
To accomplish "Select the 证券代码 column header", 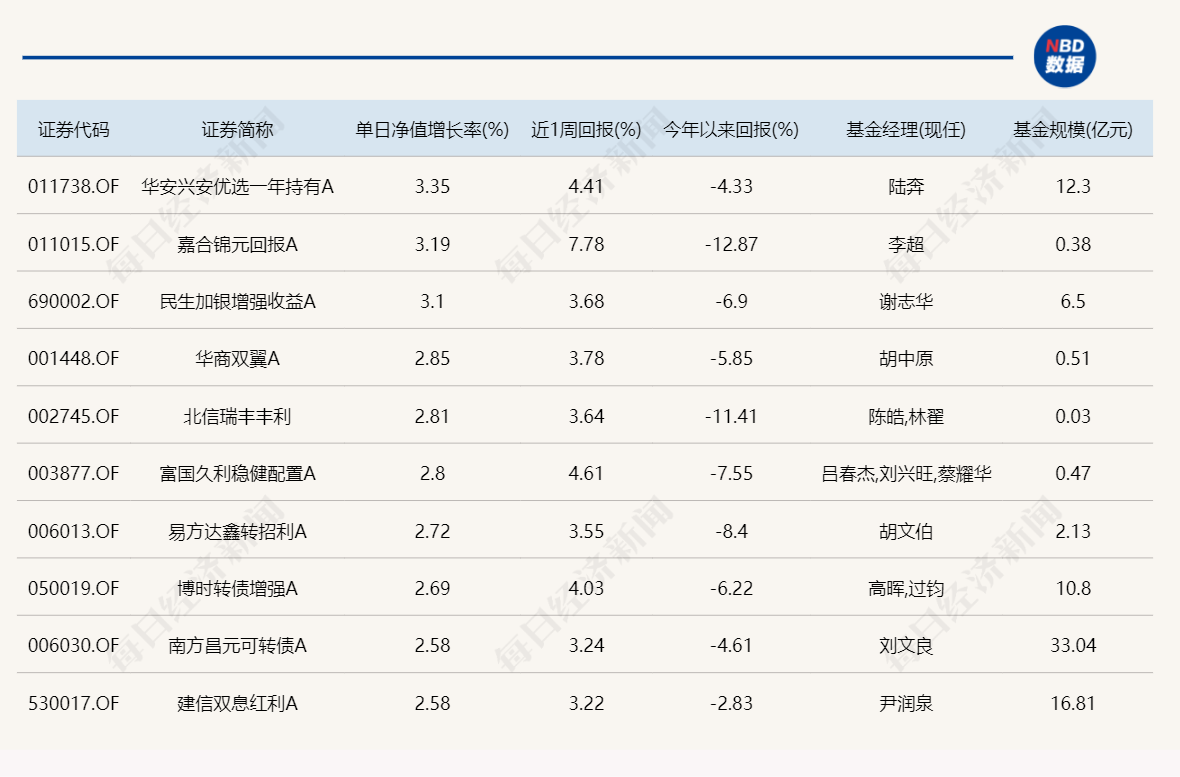I will pyautogui.click(x=74, y=130).
